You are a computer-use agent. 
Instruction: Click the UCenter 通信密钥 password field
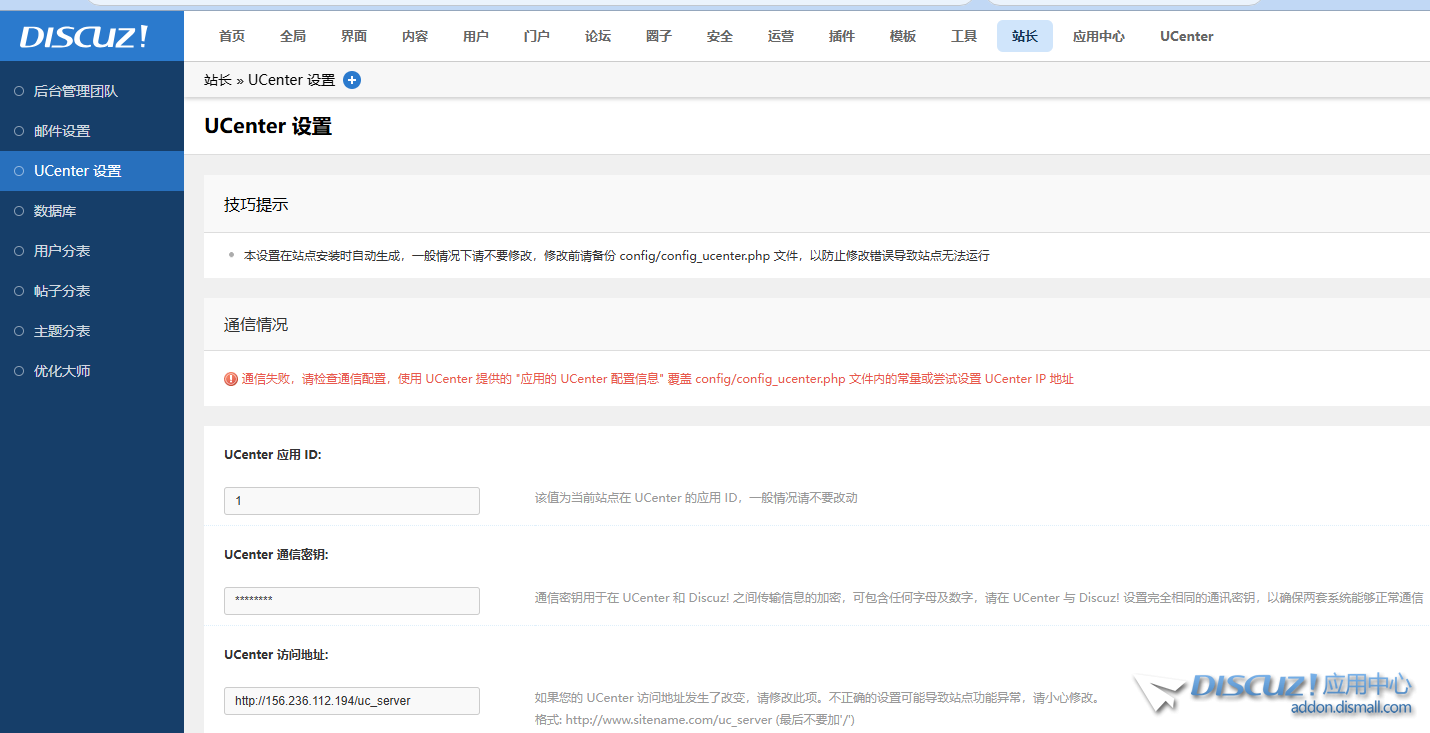coord(352,601)
